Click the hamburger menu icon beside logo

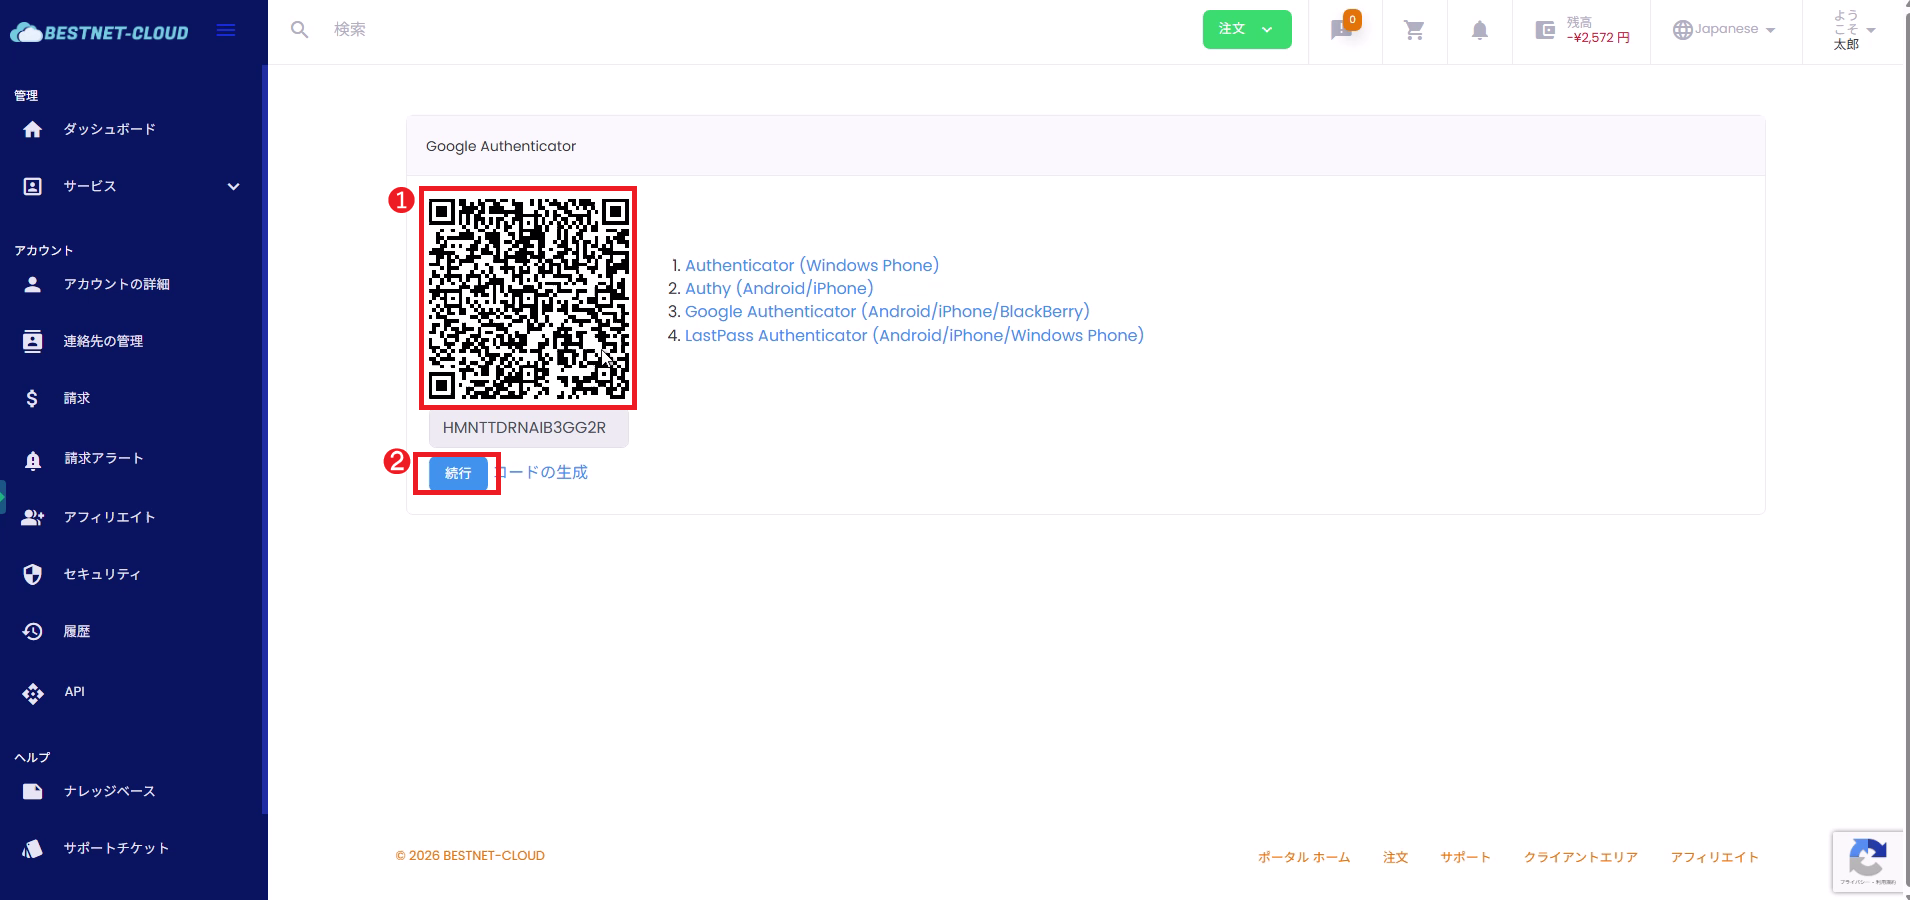[x=226, y=30]
